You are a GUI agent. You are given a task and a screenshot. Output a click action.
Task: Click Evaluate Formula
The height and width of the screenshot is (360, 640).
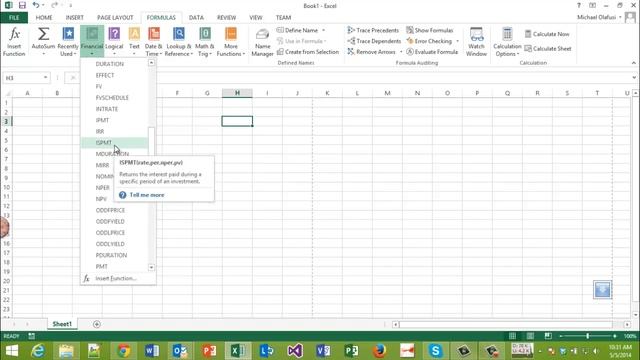[x=432, y=52]
